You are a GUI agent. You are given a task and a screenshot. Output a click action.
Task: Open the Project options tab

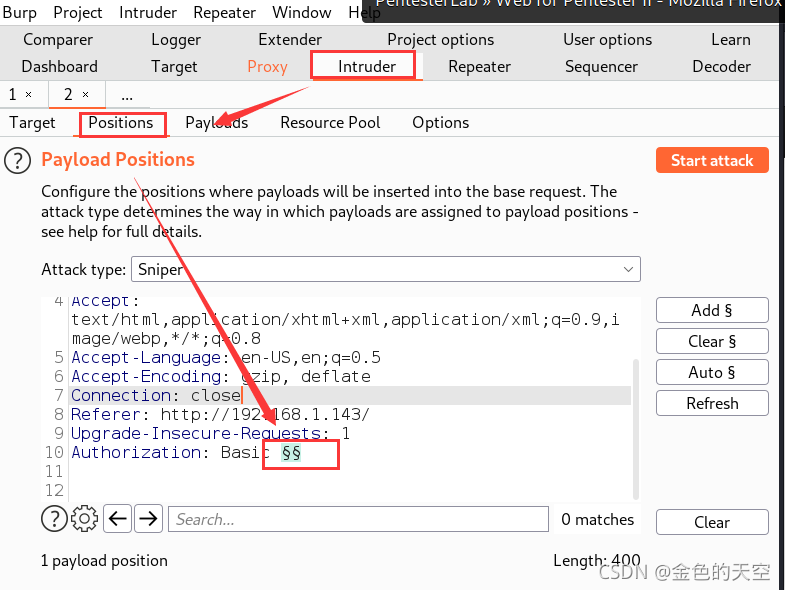coord(441,40)
